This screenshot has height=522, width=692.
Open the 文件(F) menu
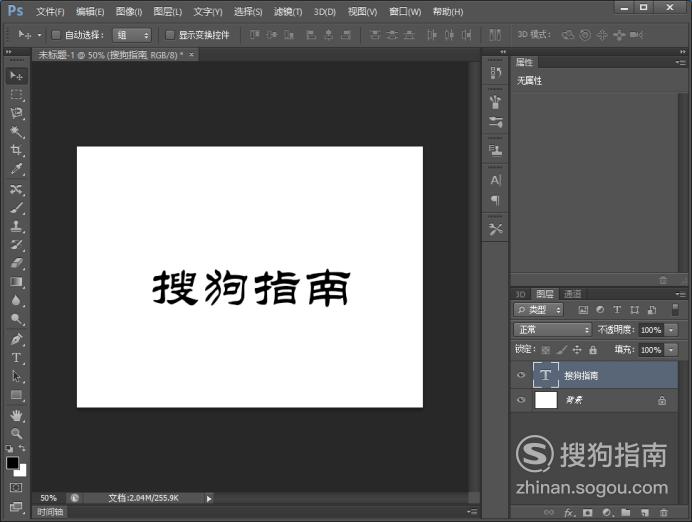pos(50,12)
